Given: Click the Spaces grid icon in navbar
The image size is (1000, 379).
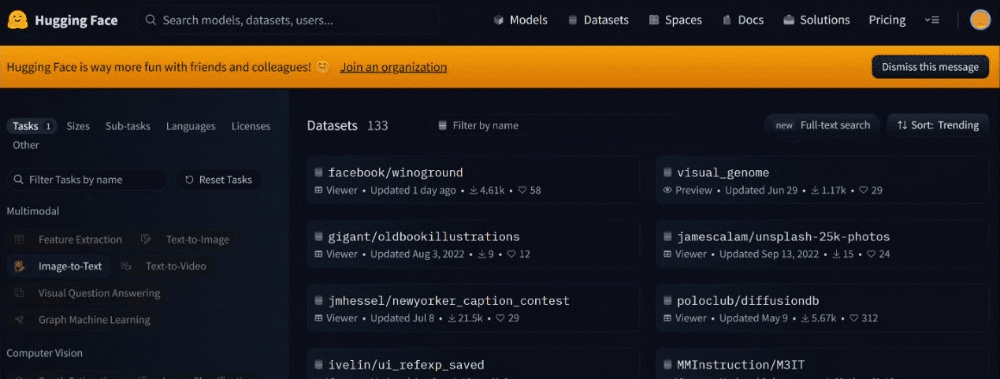Looking at the screenshot, I should pyautogui.click(x=654, y=20).
